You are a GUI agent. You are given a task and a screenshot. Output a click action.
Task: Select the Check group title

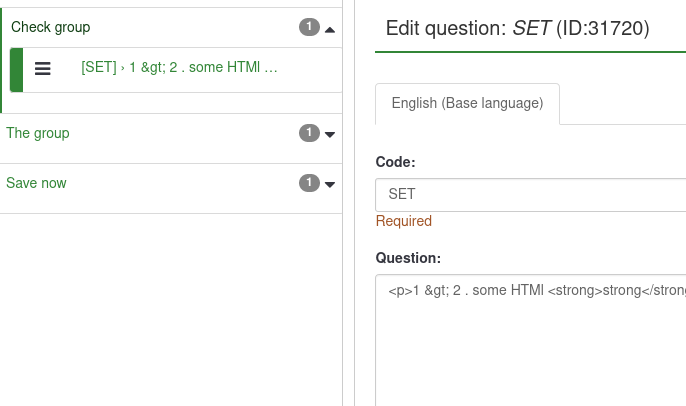[50, 28]
